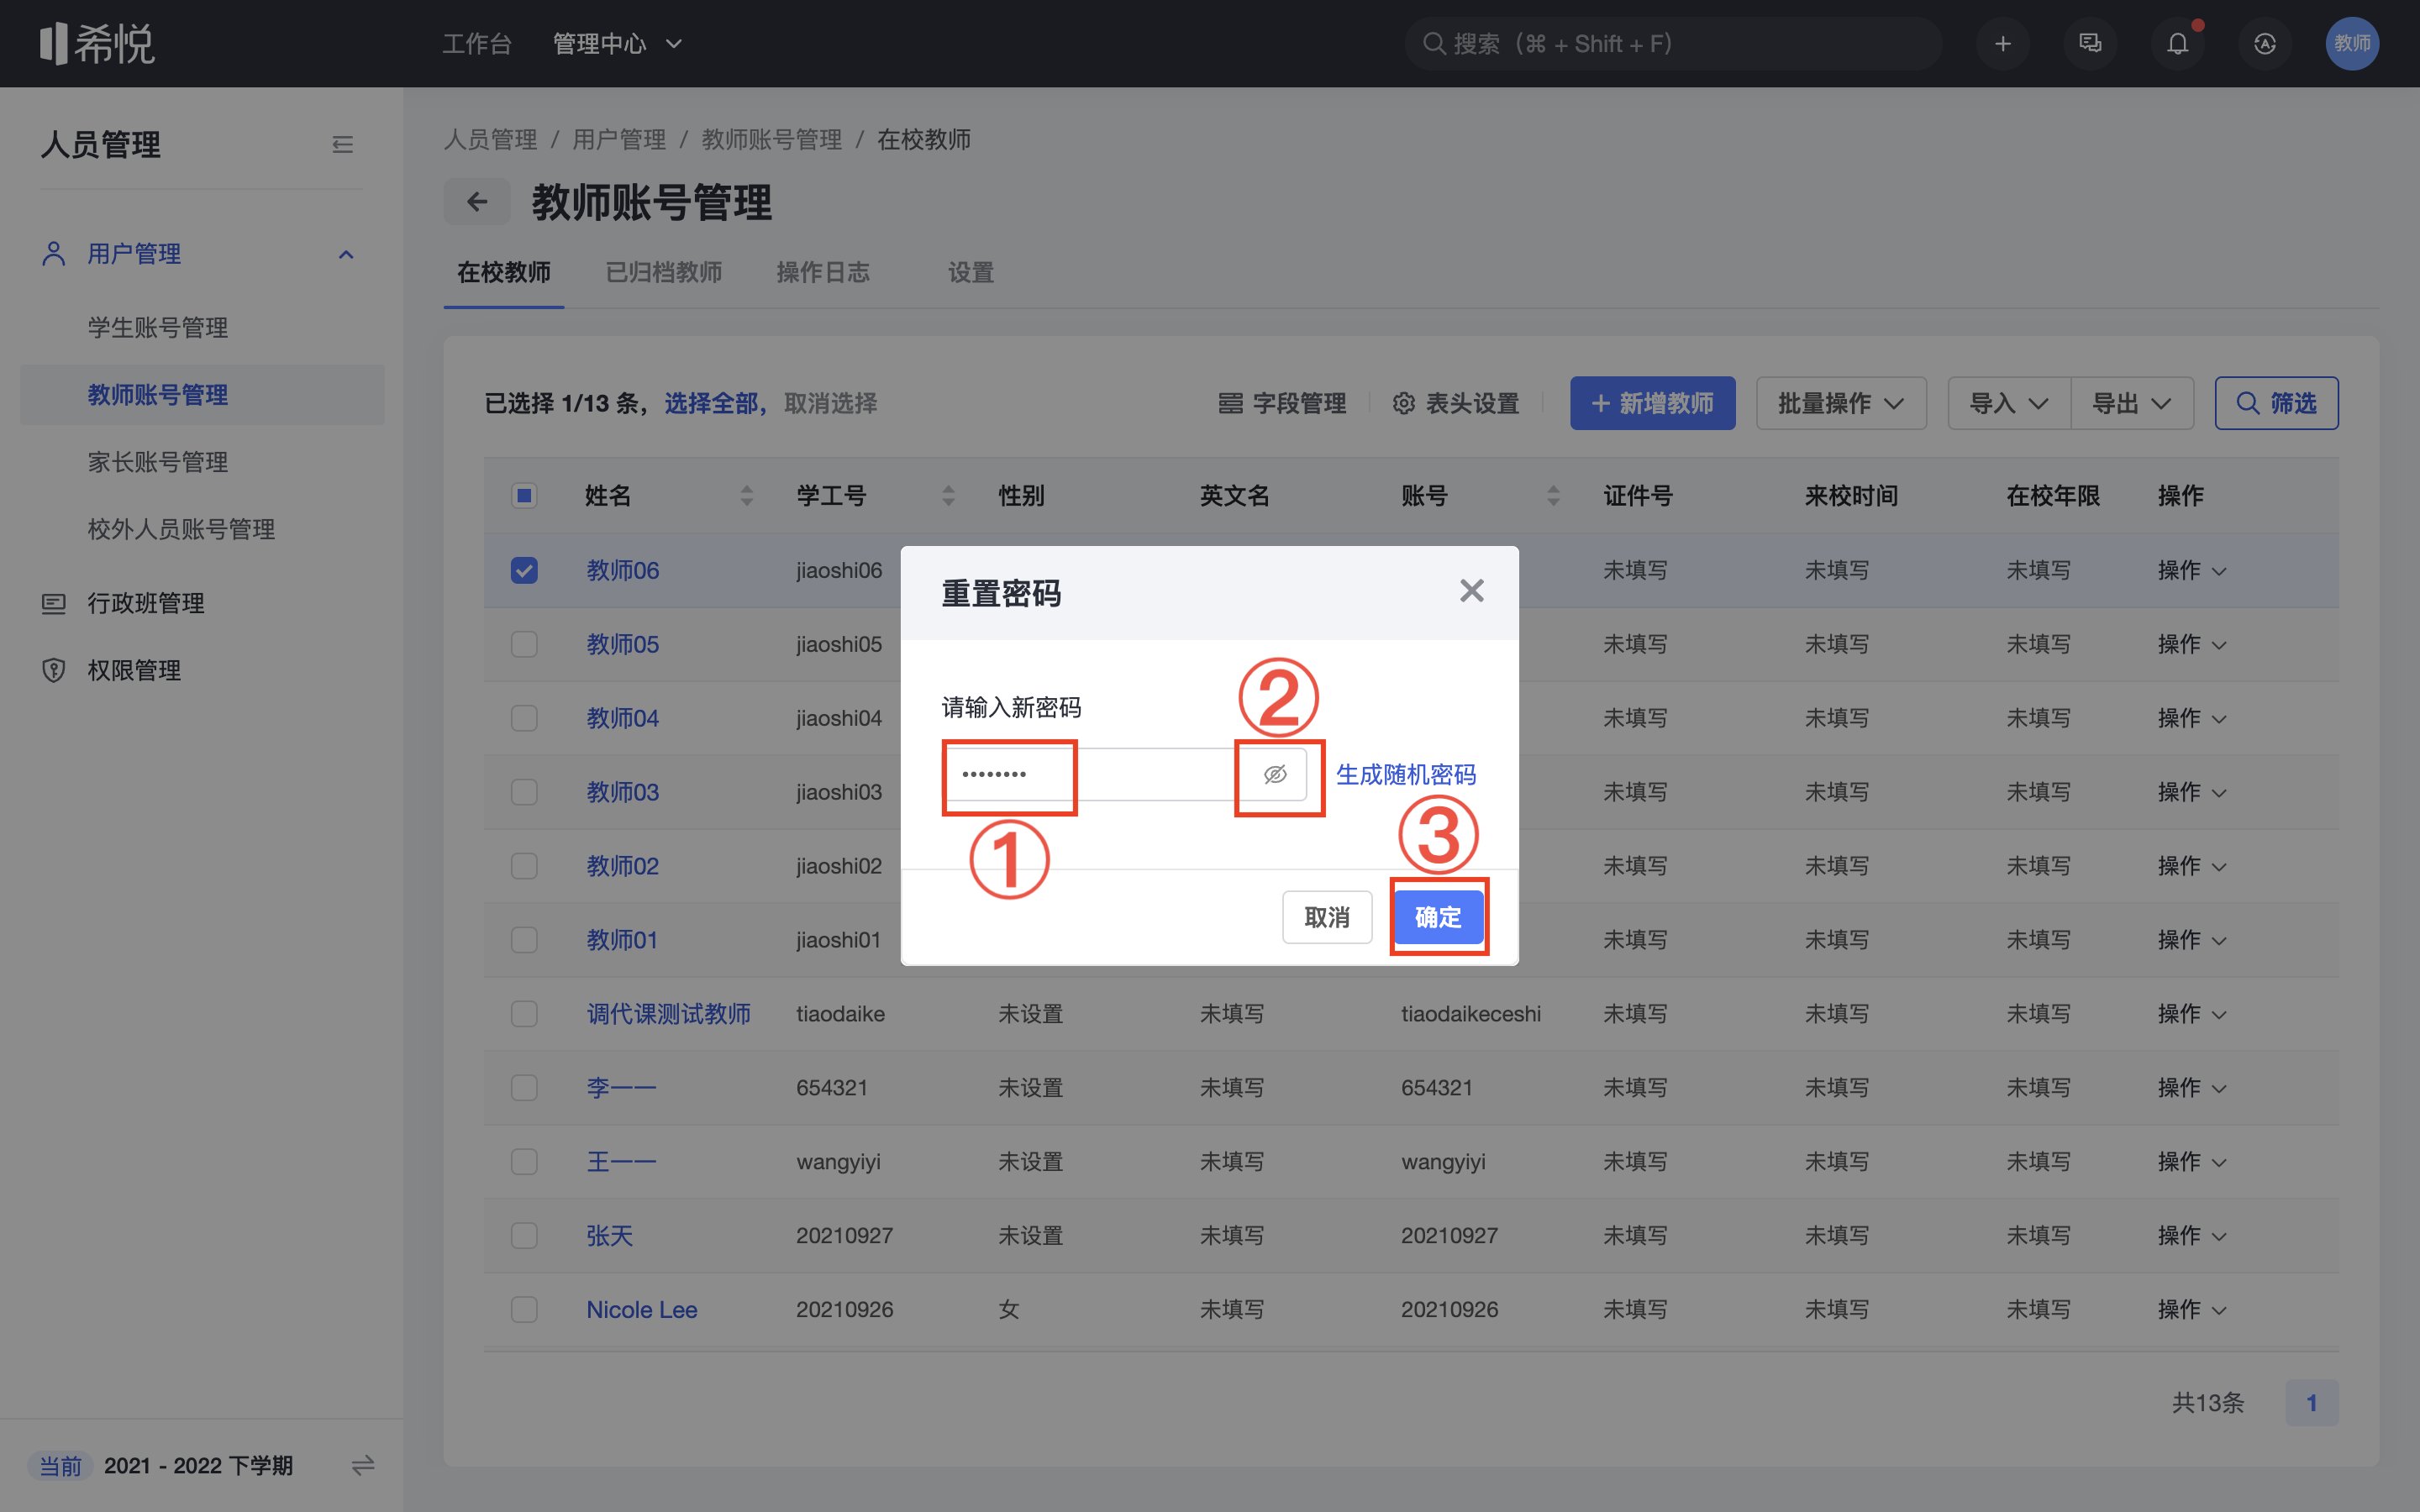Go to page 1 in the pagination
The height and width of the screenshot is (1512, 2420).
(2312, 1403)
